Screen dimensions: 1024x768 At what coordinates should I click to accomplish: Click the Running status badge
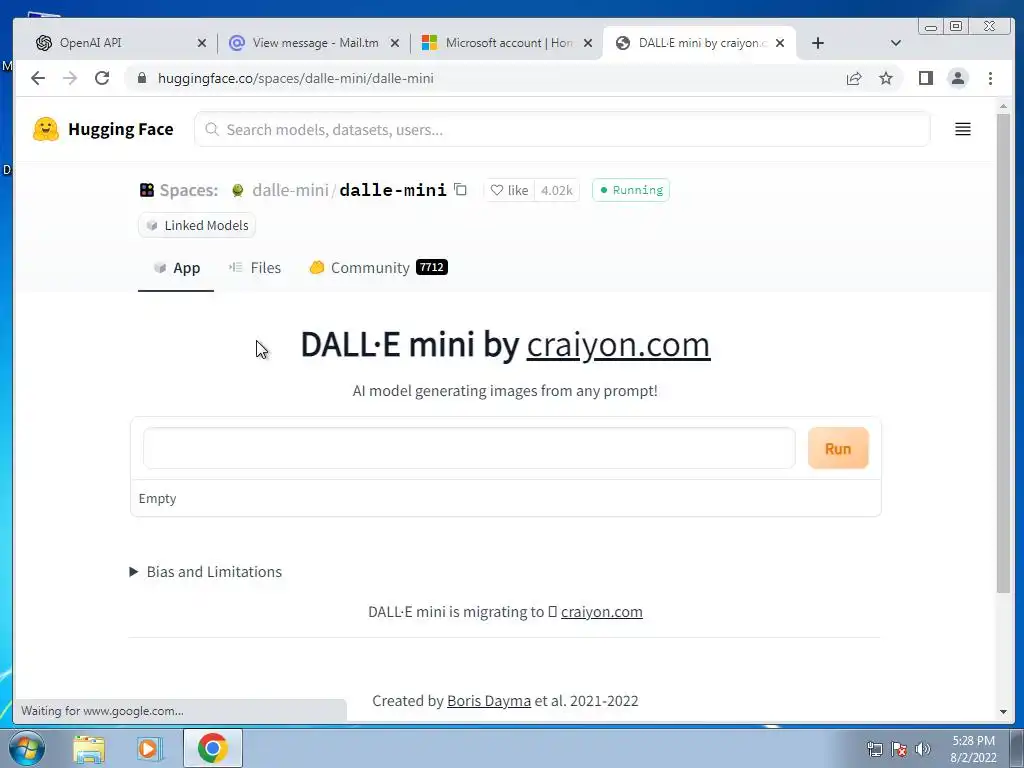[x=630, y=190]
